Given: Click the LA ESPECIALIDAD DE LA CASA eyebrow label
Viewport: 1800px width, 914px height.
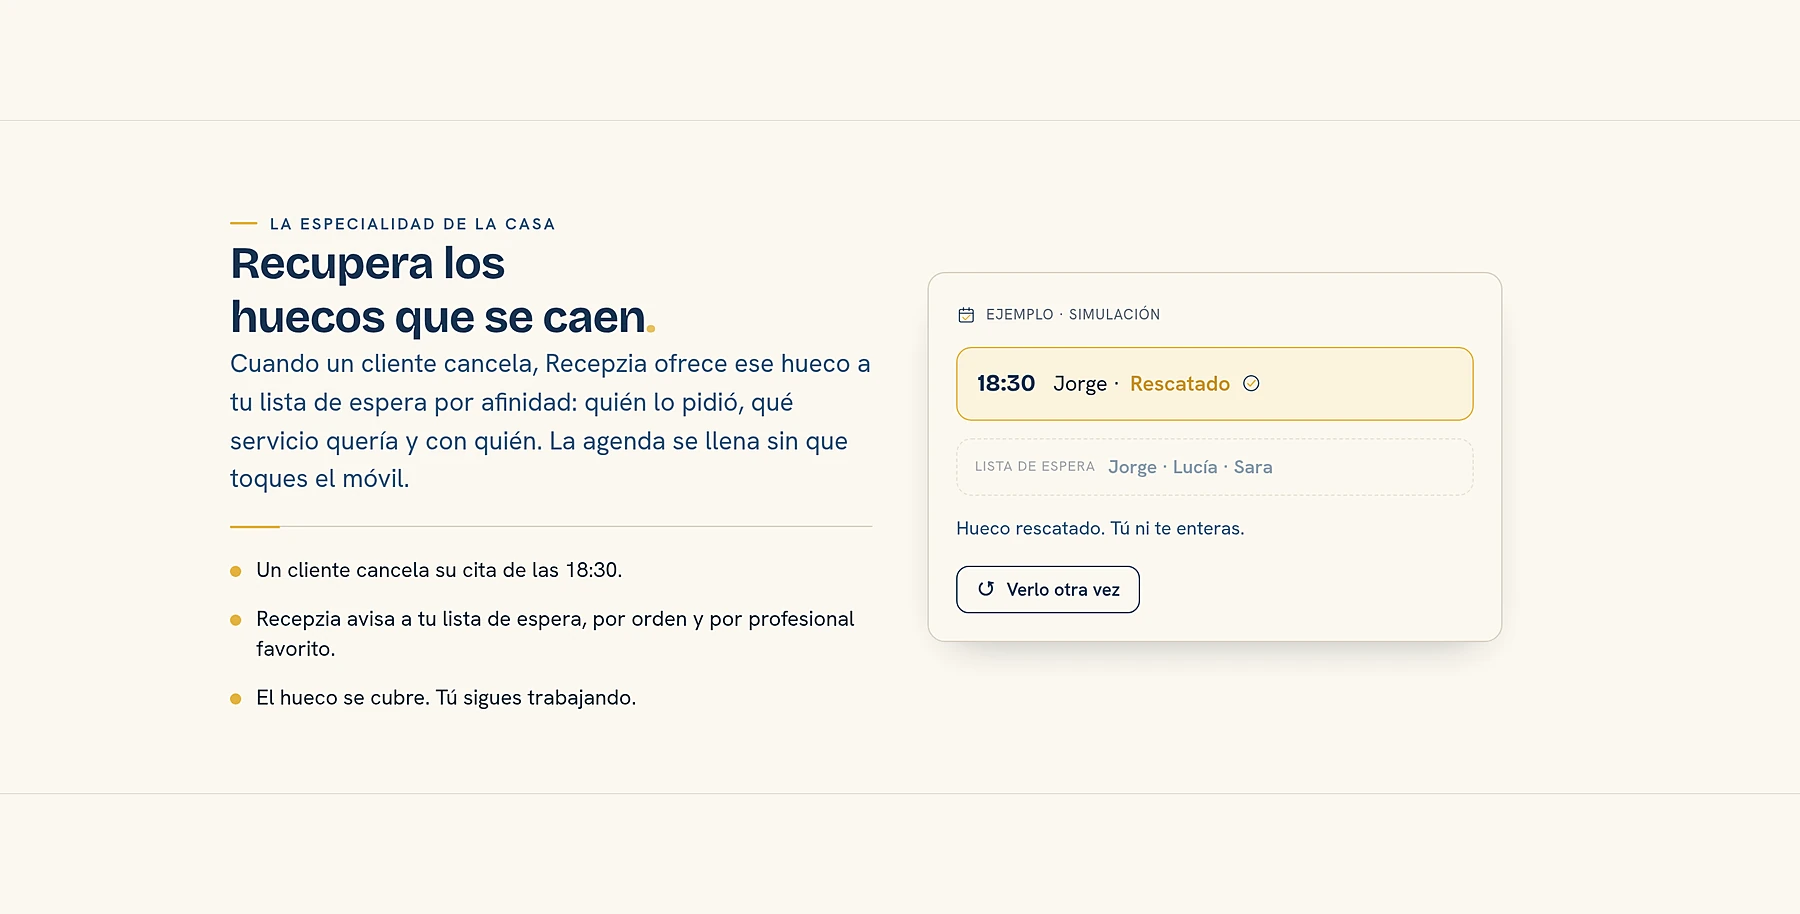Looking at the screenshot, I should (x=413, y=224).
